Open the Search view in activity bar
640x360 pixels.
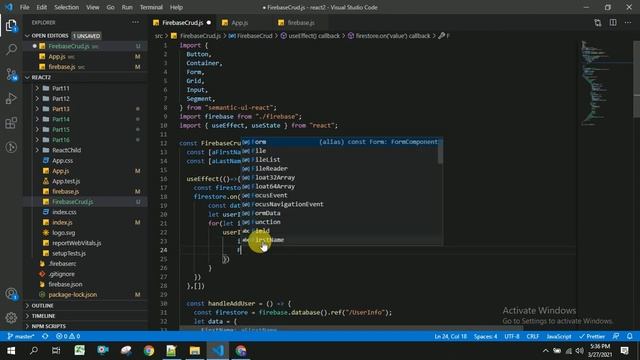pos(11,49)
